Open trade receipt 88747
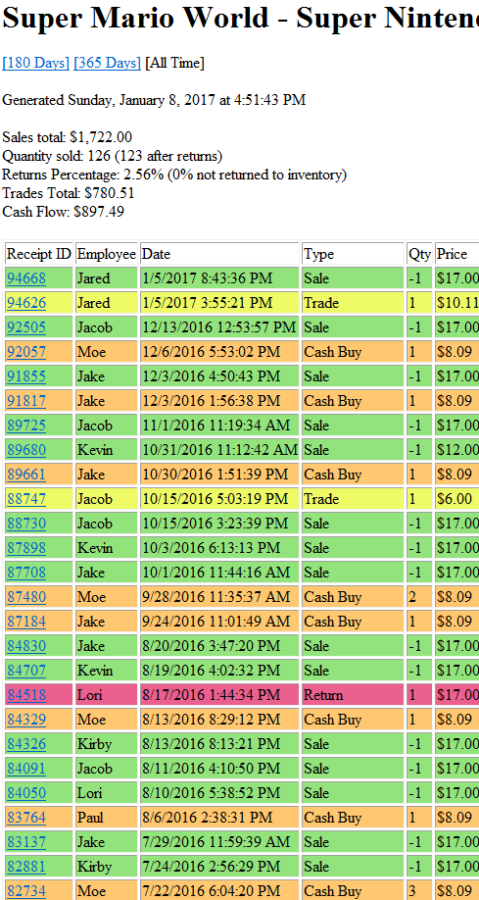 pyautogui.click(x=26, y=499)
